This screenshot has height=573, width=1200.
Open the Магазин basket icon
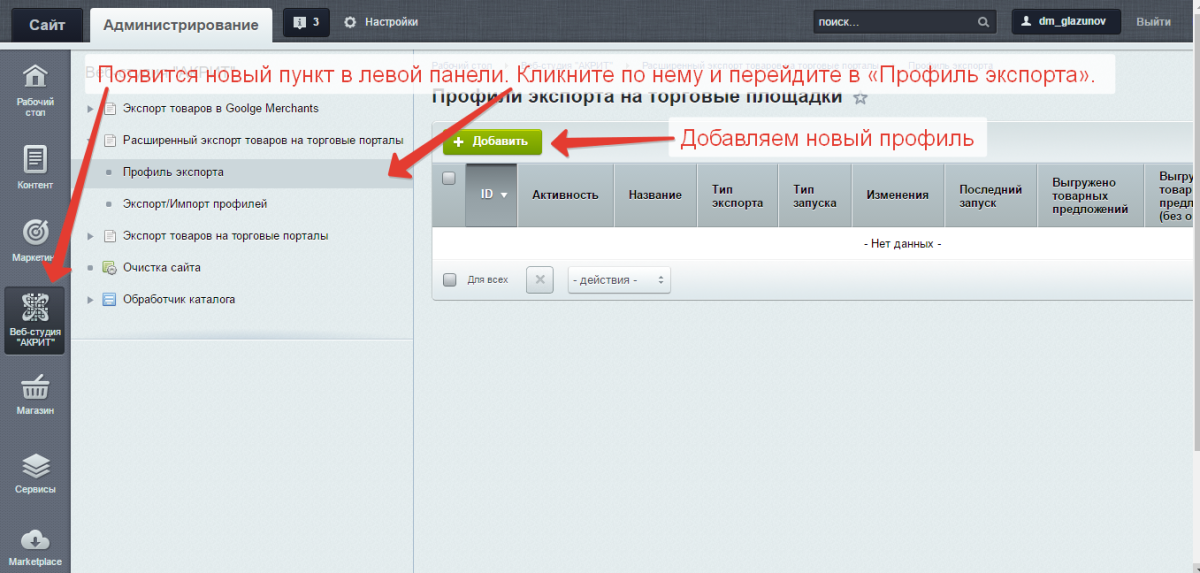pyautogui.click(x=35, y=393)
